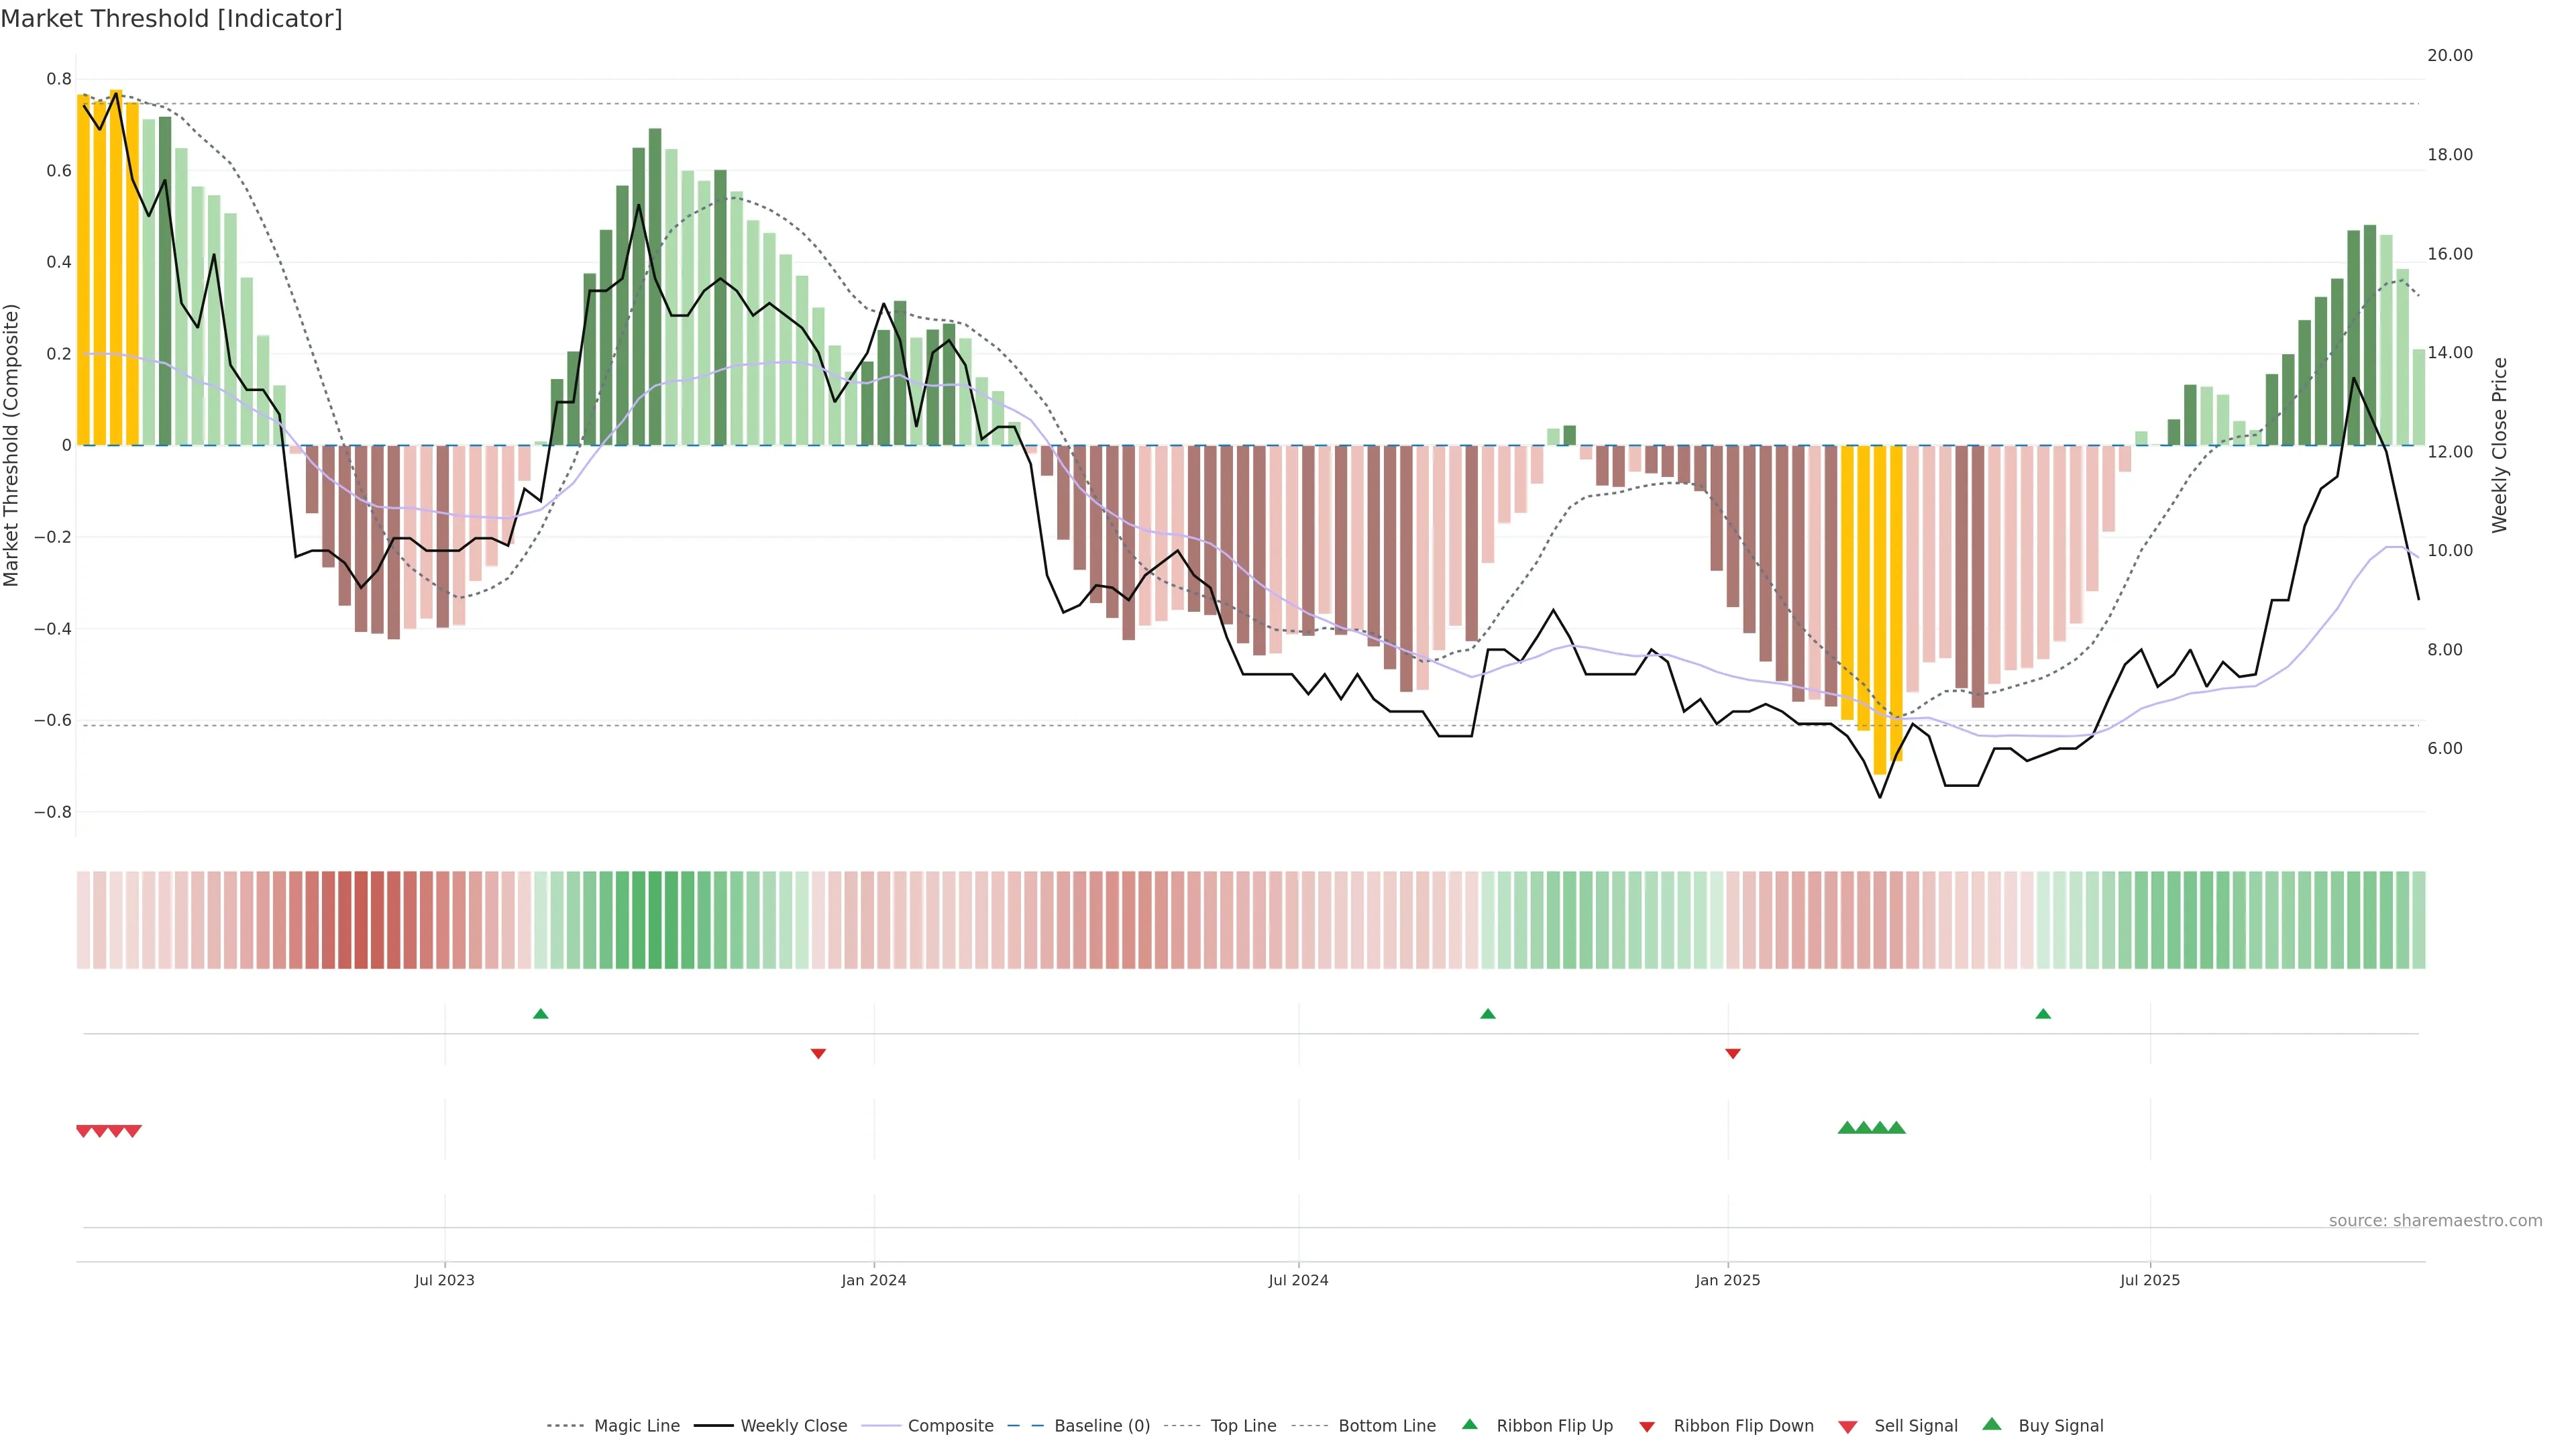Viewport: 2576px width, 1449px height.
Task: Click the last green buy signal triangle in 2025
Action: click(x=1897, y=1128)
